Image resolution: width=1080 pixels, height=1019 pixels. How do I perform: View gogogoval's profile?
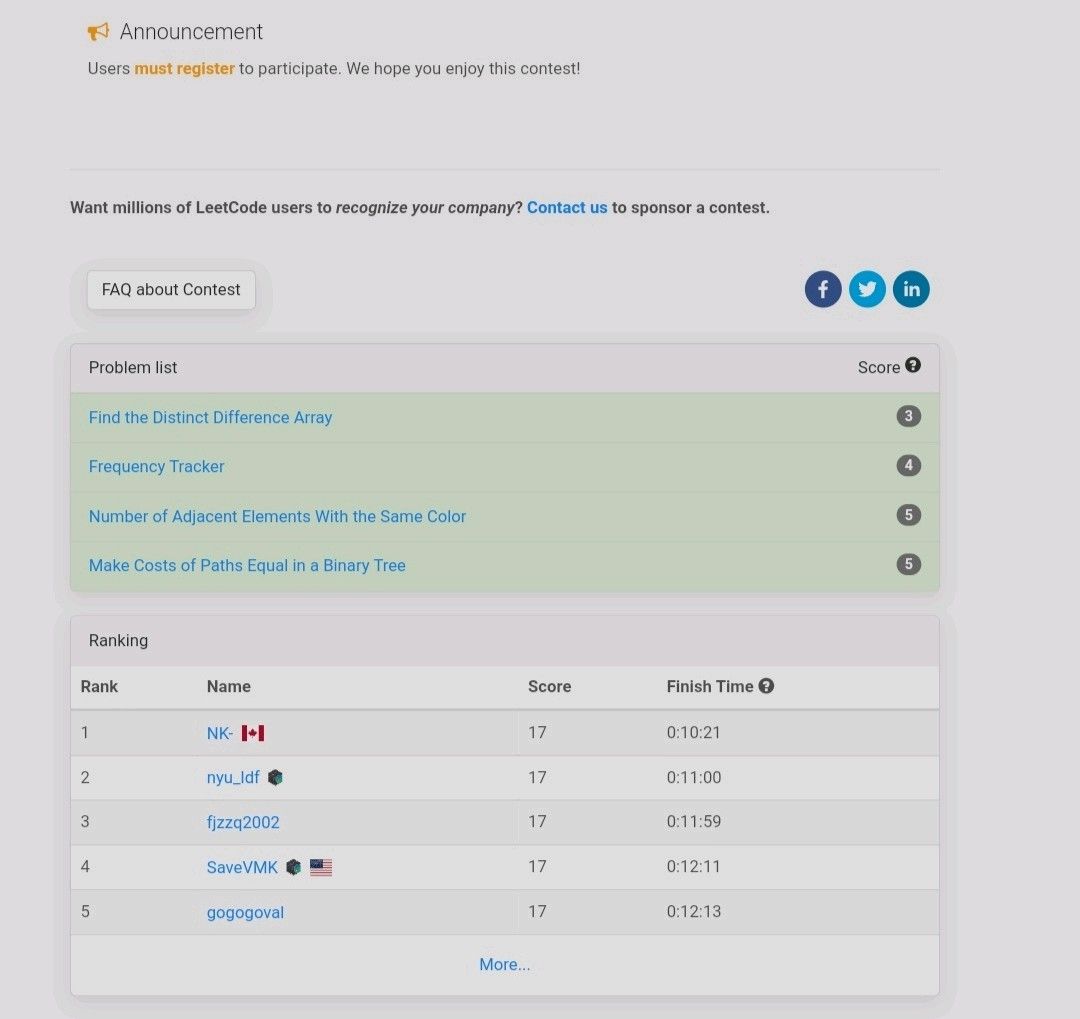245,912
